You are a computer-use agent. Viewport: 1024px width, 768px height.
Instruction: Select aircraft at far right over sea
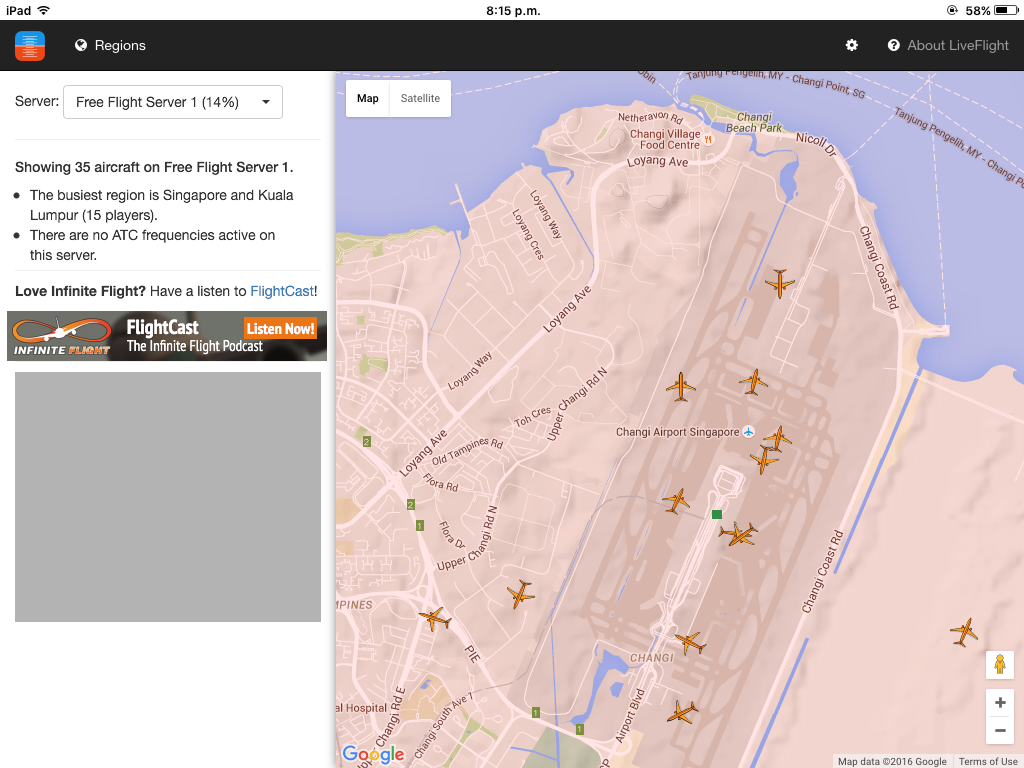tap(964, 632)
